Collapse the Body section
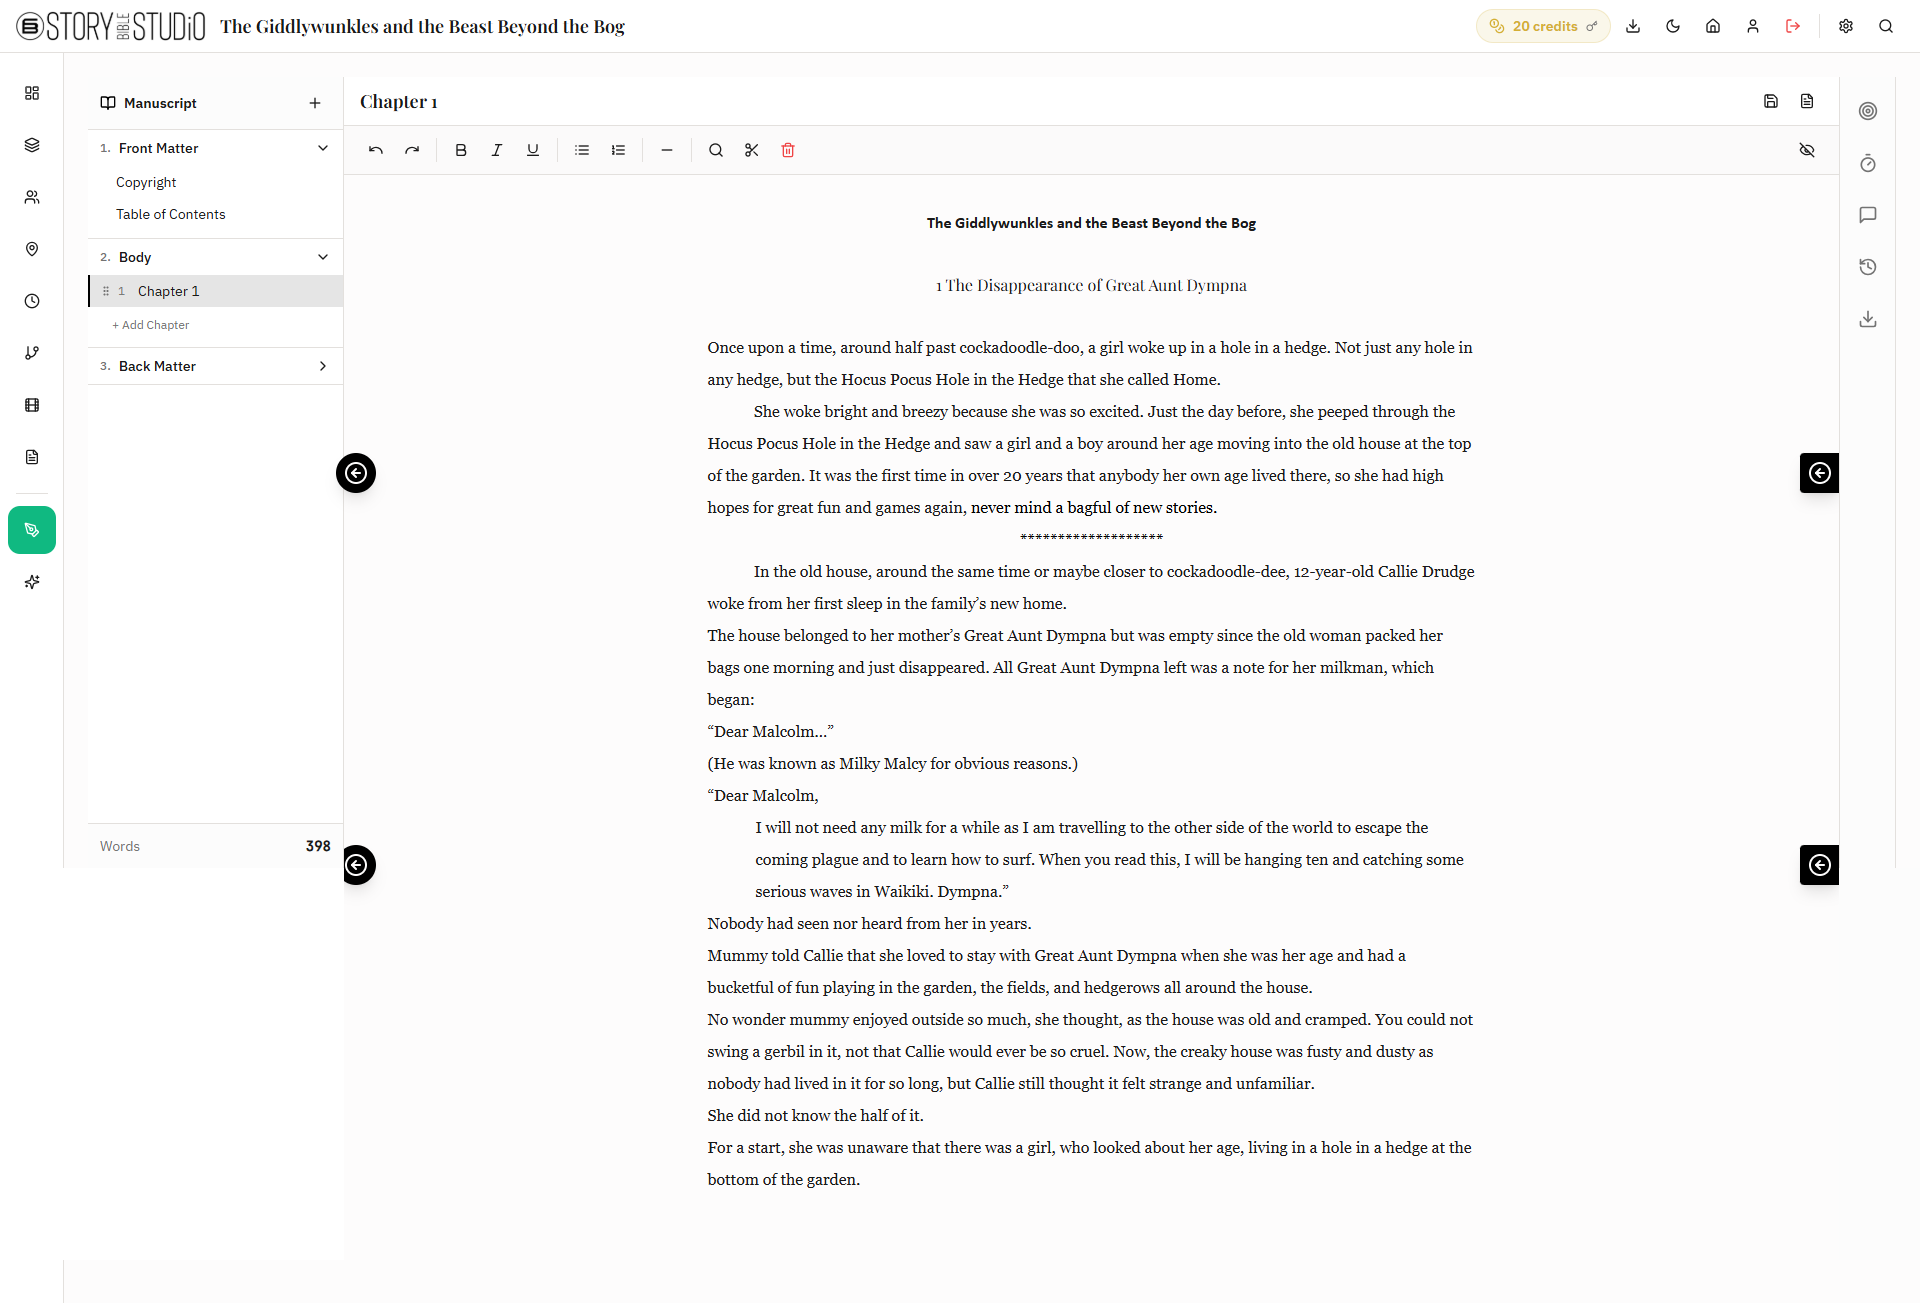The width and height of the screenshot is (1920, 1303). (x=323, y=257)
